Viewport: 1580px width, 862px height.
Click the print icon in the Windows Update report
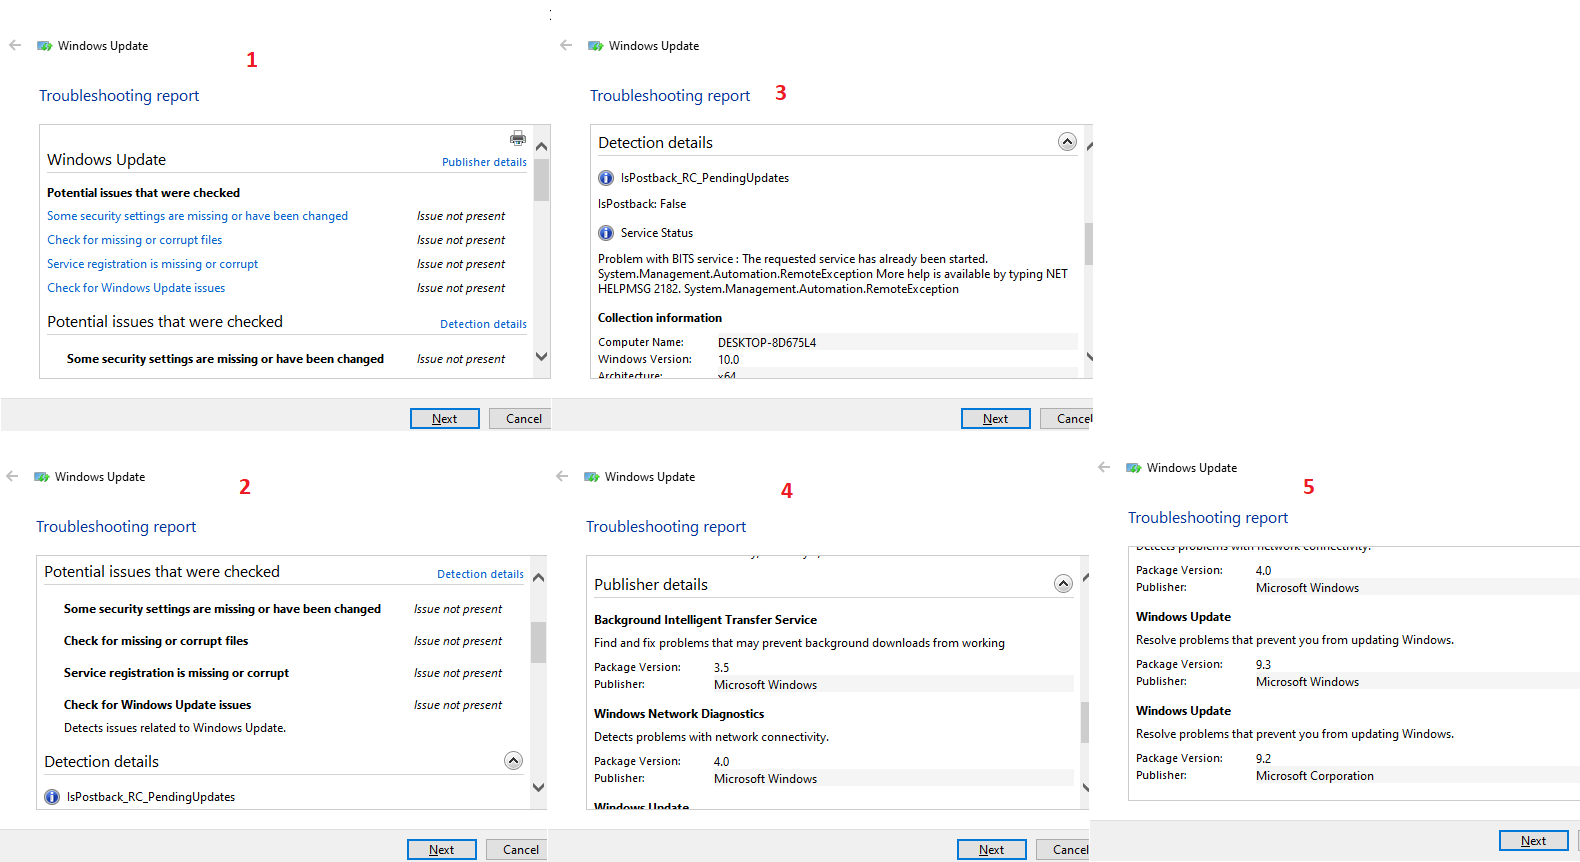[x=518, y=138]
